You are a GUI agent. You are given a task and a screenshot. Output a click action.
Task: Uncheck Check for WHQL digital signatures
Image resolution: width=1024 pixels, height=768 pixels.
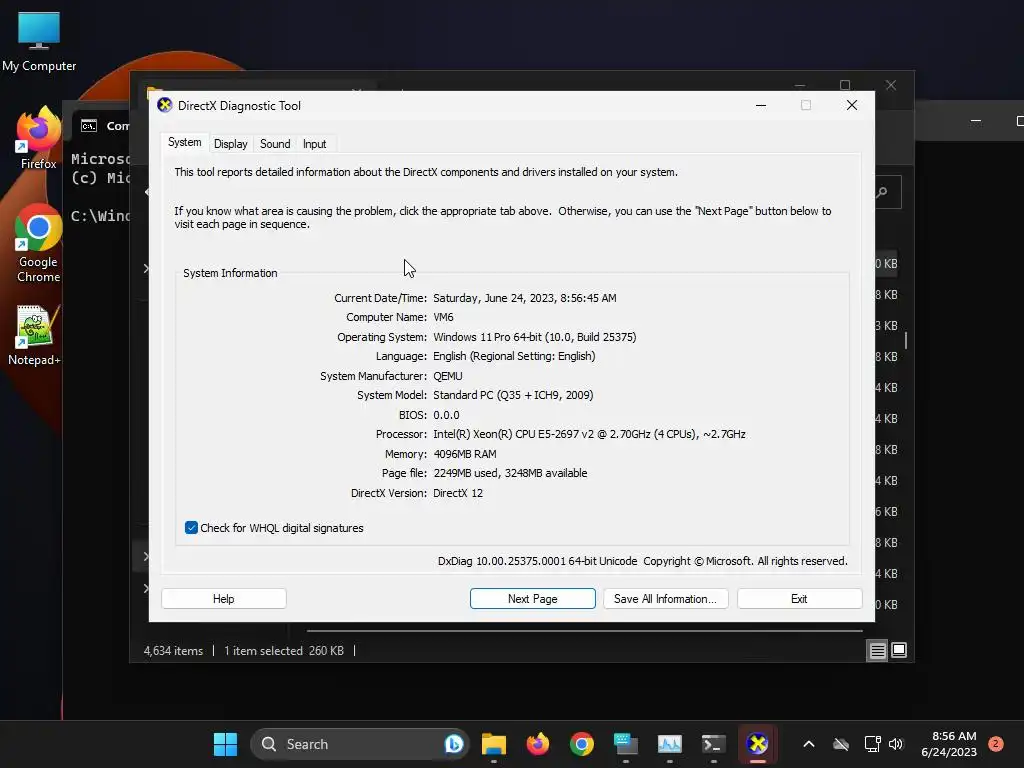[x=191, y=528]
